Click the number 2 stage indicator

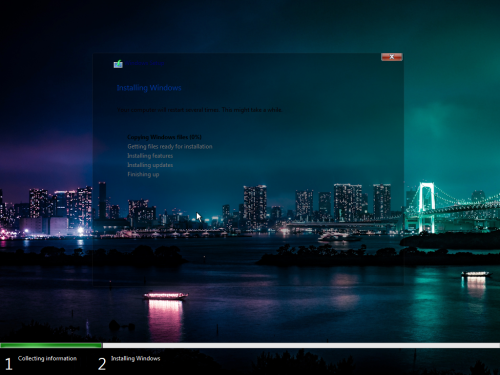point(102,364)
